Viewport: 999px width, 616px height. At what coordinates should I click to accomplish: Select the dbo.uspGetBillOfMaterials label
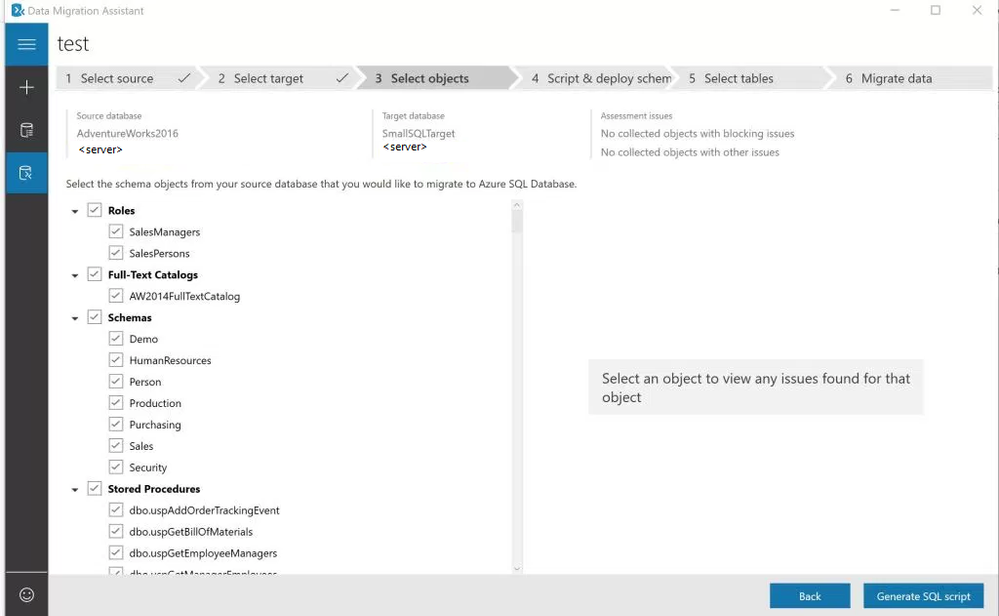pos(190,532)
